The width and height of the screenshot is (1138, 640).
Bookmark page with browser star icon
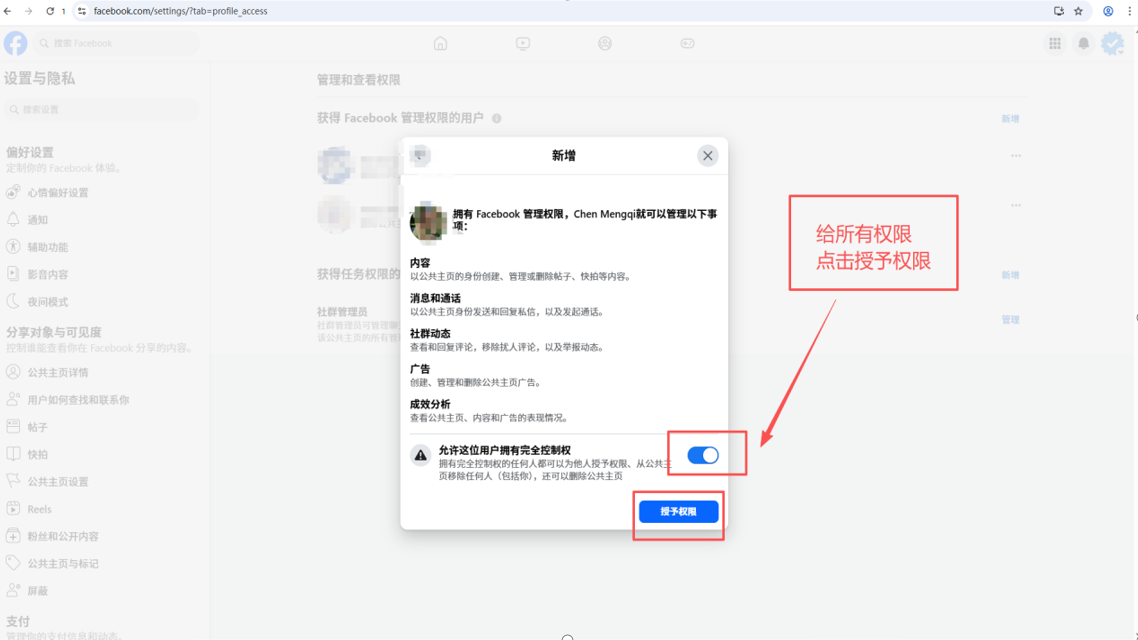pos(1078,11)
